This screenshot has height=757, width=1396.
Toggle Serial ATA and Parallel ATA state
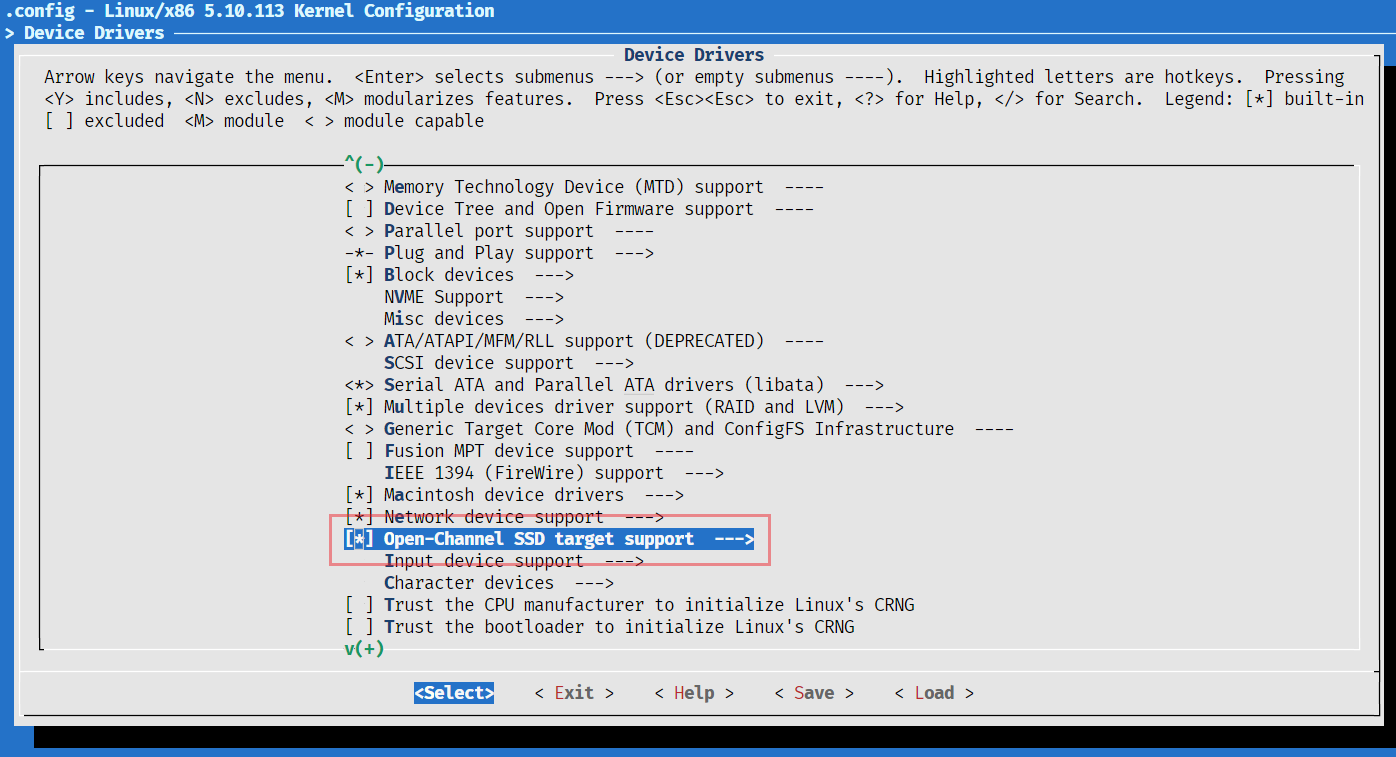[359, 385]
